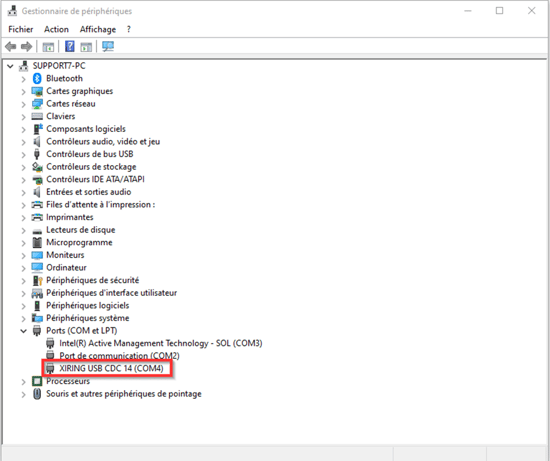Select the Contrôleurs de bus USB item
This screenshot has height=461, width=550.
90,154
